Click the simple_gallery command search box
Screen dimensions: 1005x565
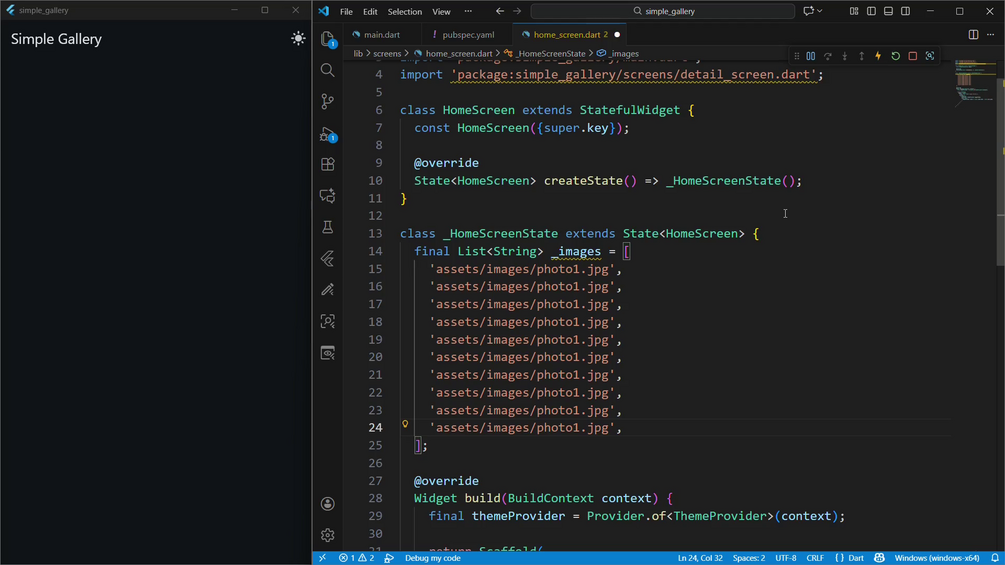(663, 11)
